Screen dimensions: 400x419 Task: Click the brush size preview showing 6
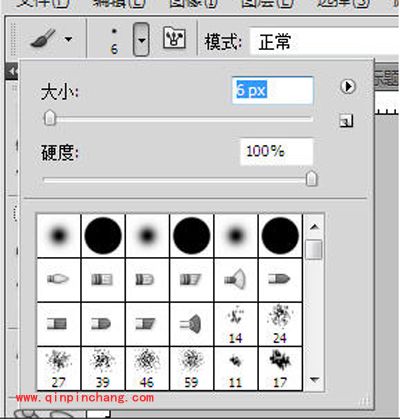pyautogui.click(x=114, y=41)
